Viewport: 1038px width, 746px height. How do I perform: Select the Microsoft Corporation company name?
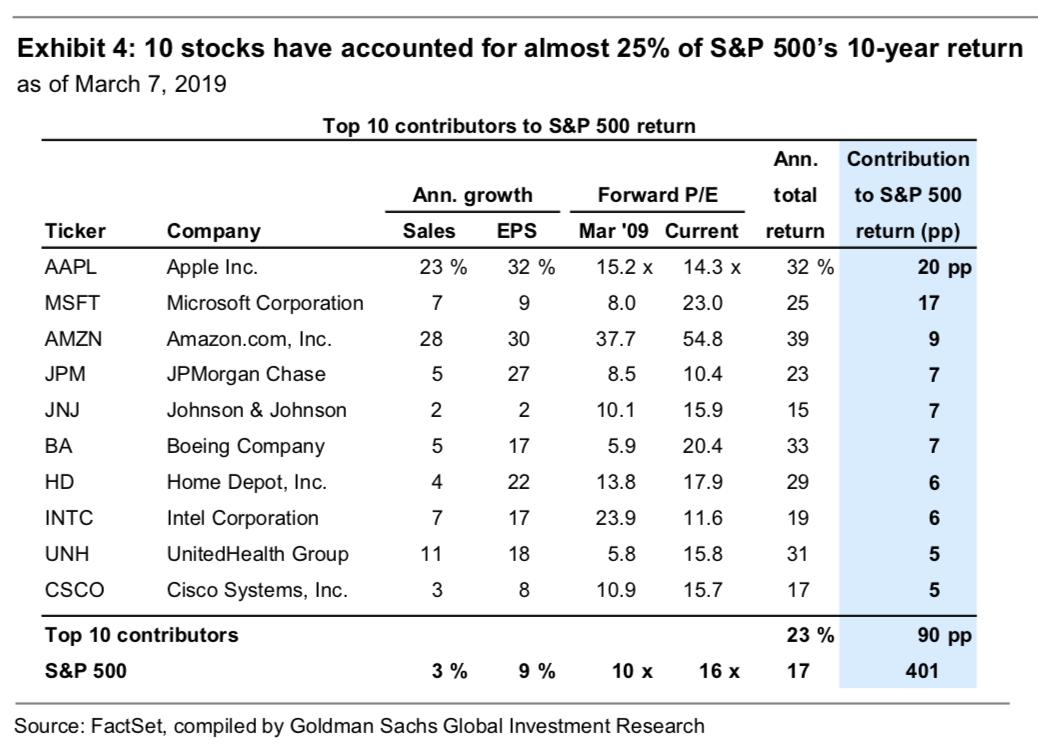pyautogui.click(x=265, y=303)
